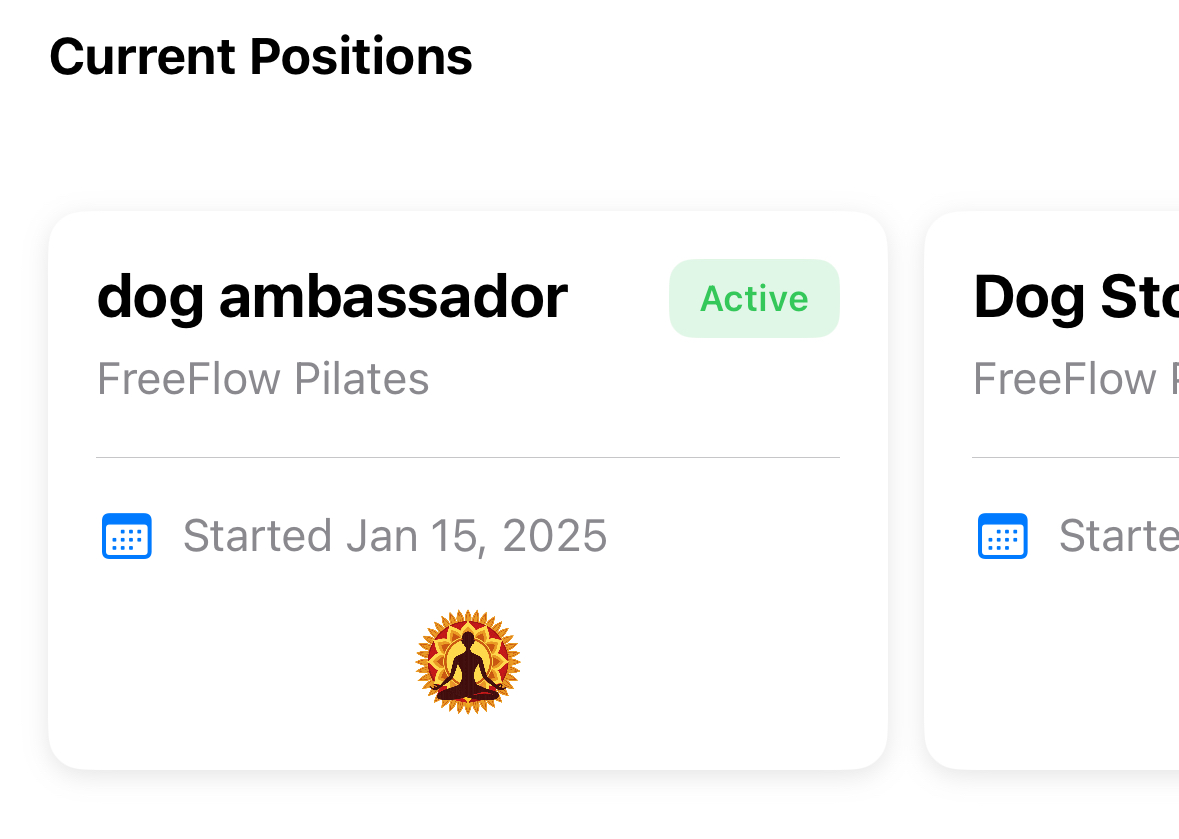The height and width of the screenshot is (839, 1179).
Task: Click the calendar icon on the second card
Action: 1002,536
